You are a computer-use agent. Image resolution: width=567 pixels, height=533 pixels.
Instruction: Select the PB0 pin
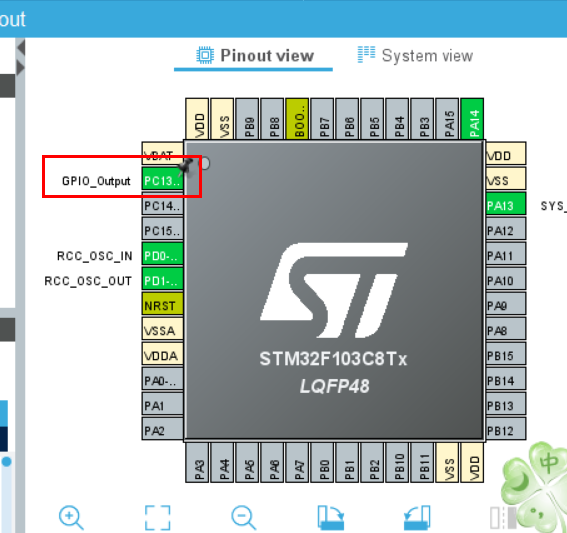[322, 462]
